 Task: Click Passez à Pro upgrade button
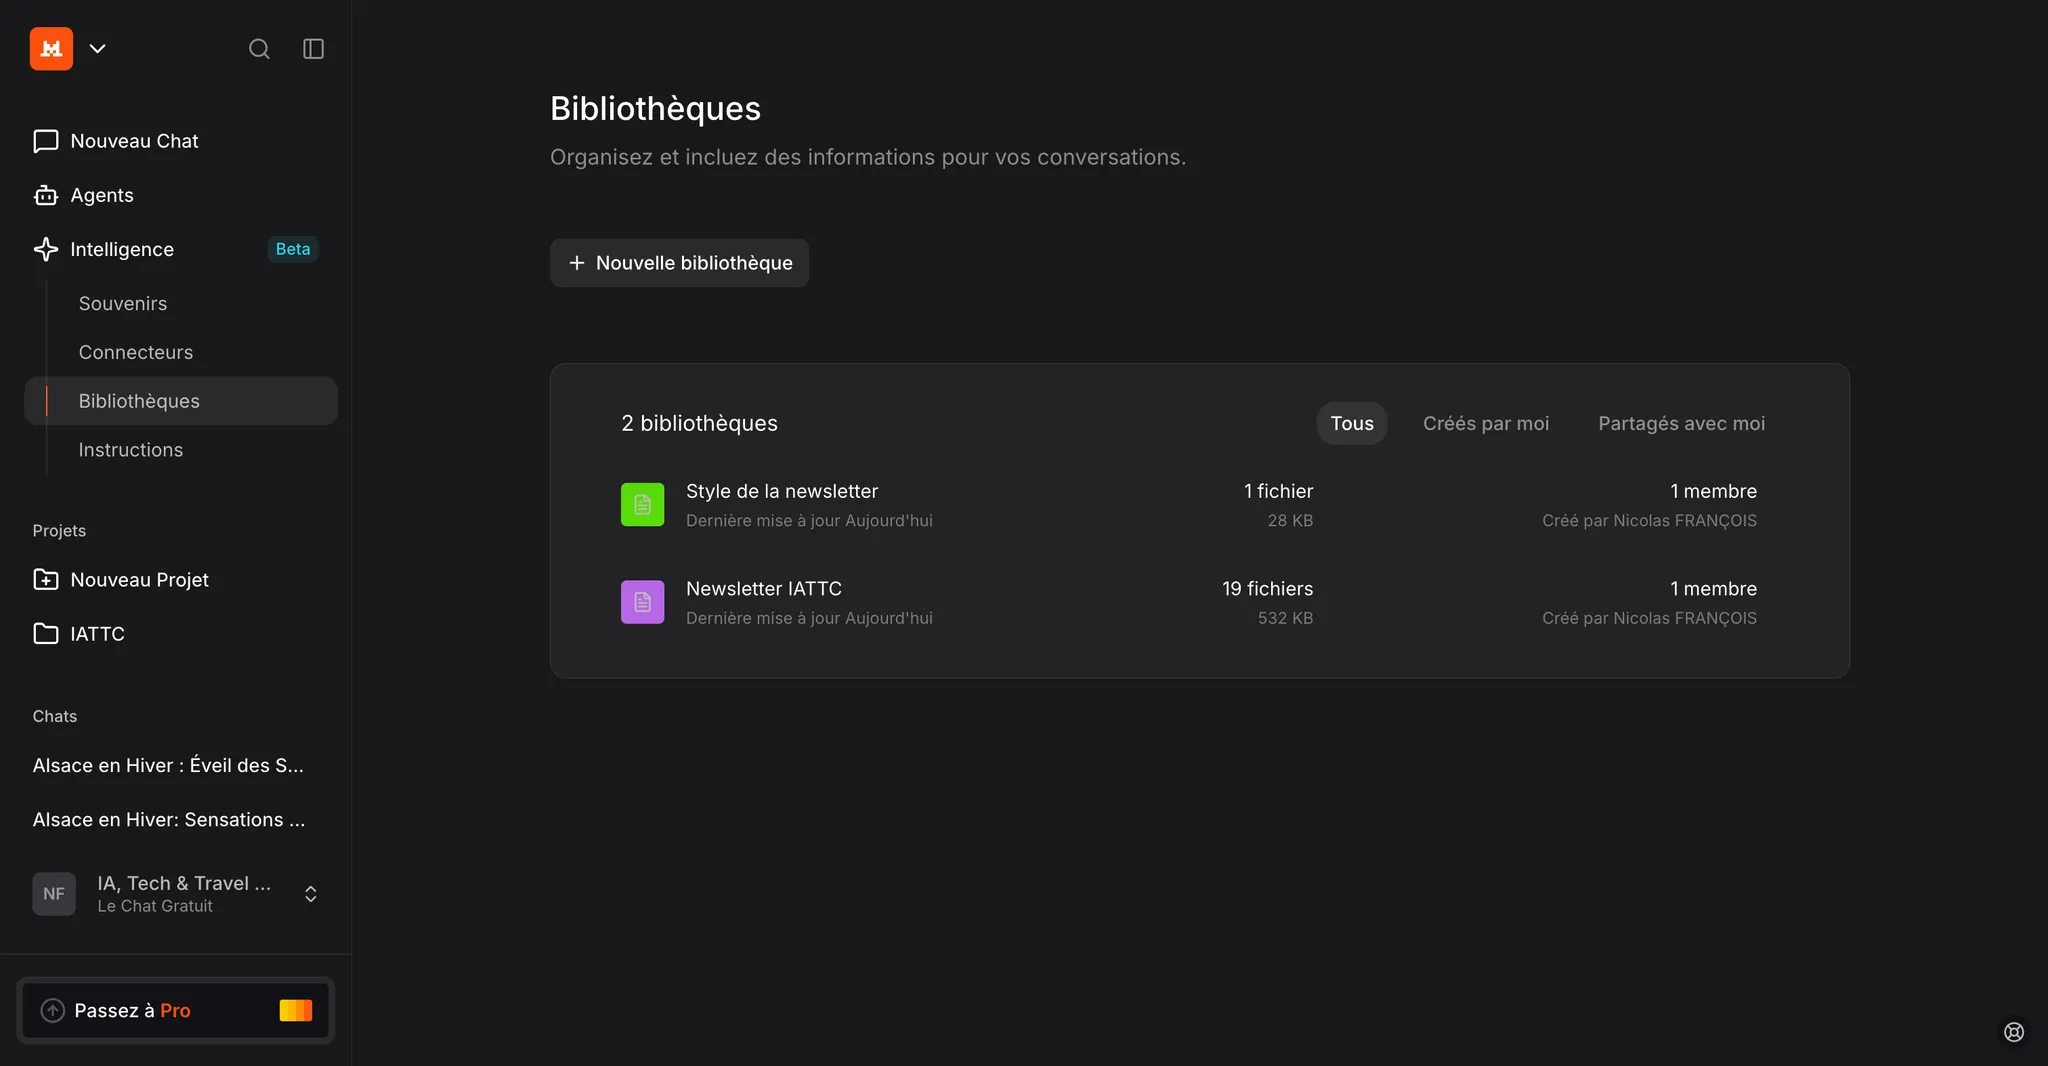175,1011
